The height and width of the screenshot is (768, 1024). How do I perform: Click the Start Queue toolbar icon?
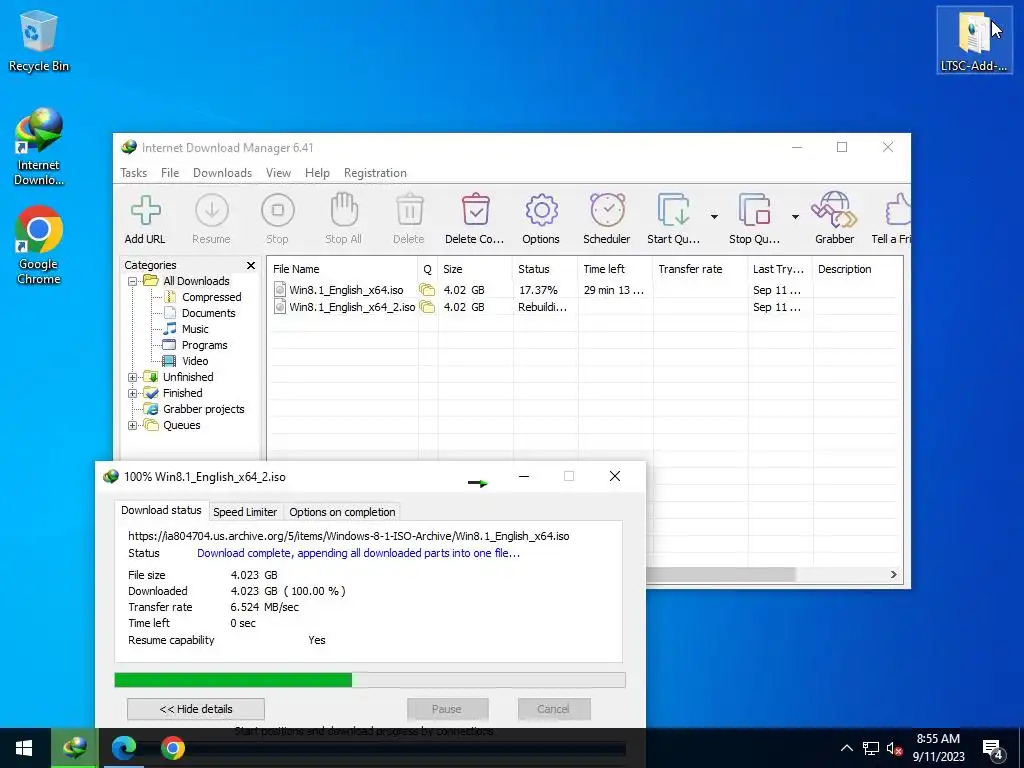pos(673,210)
